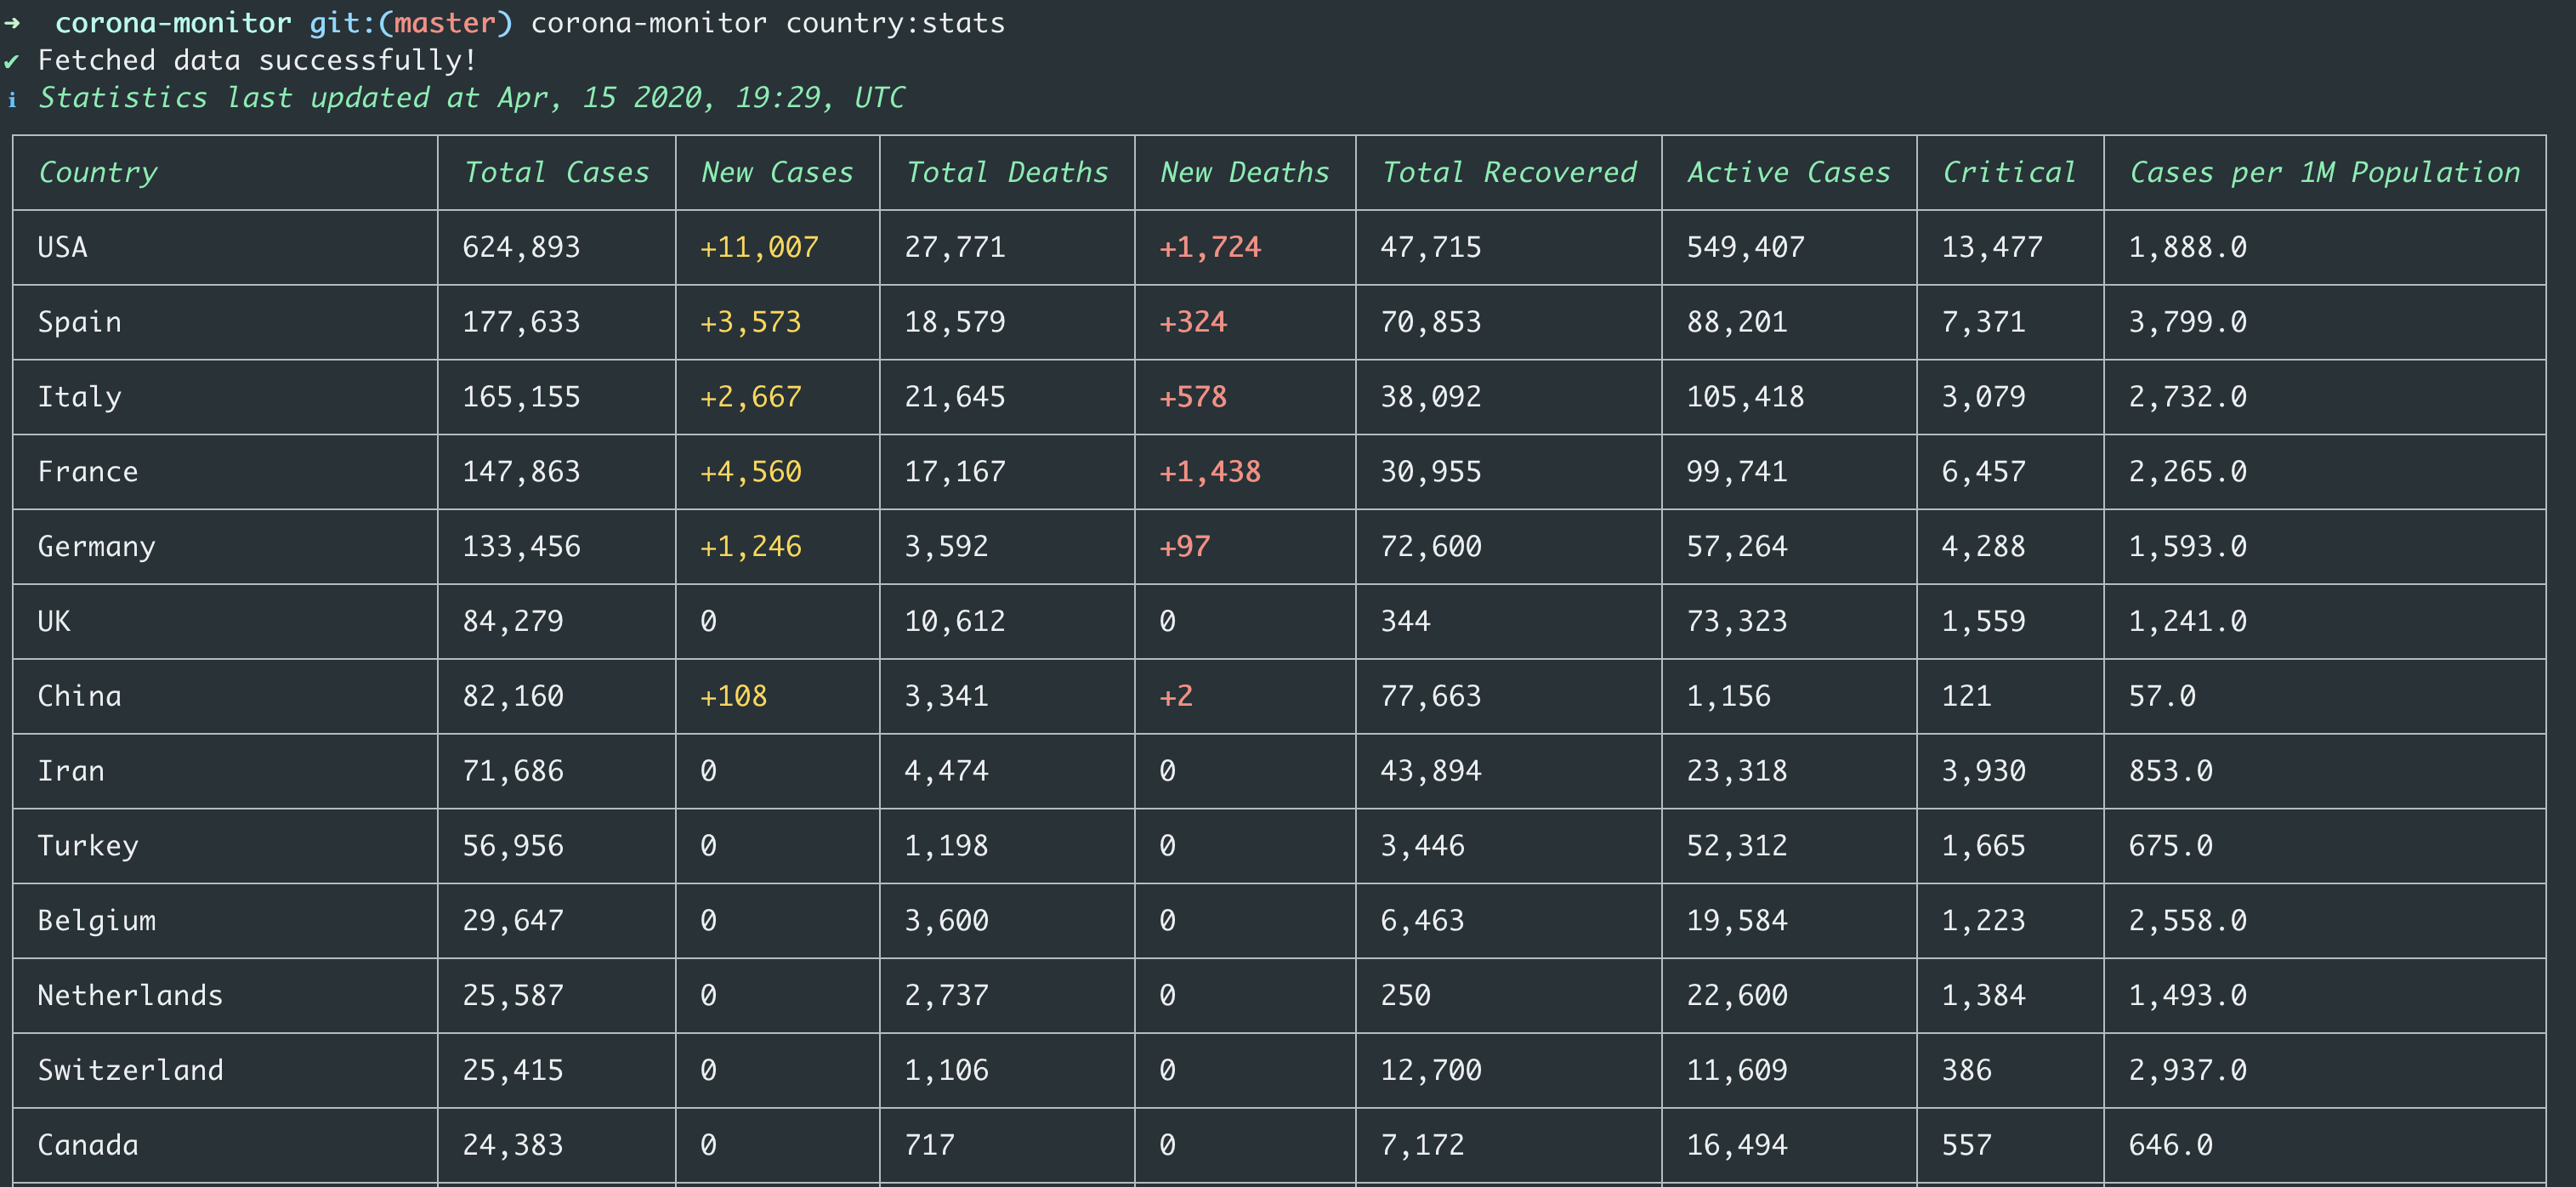Click the Total Cases column header
The height and width of the screenshot is (1187, 2576).
(556, 173)
